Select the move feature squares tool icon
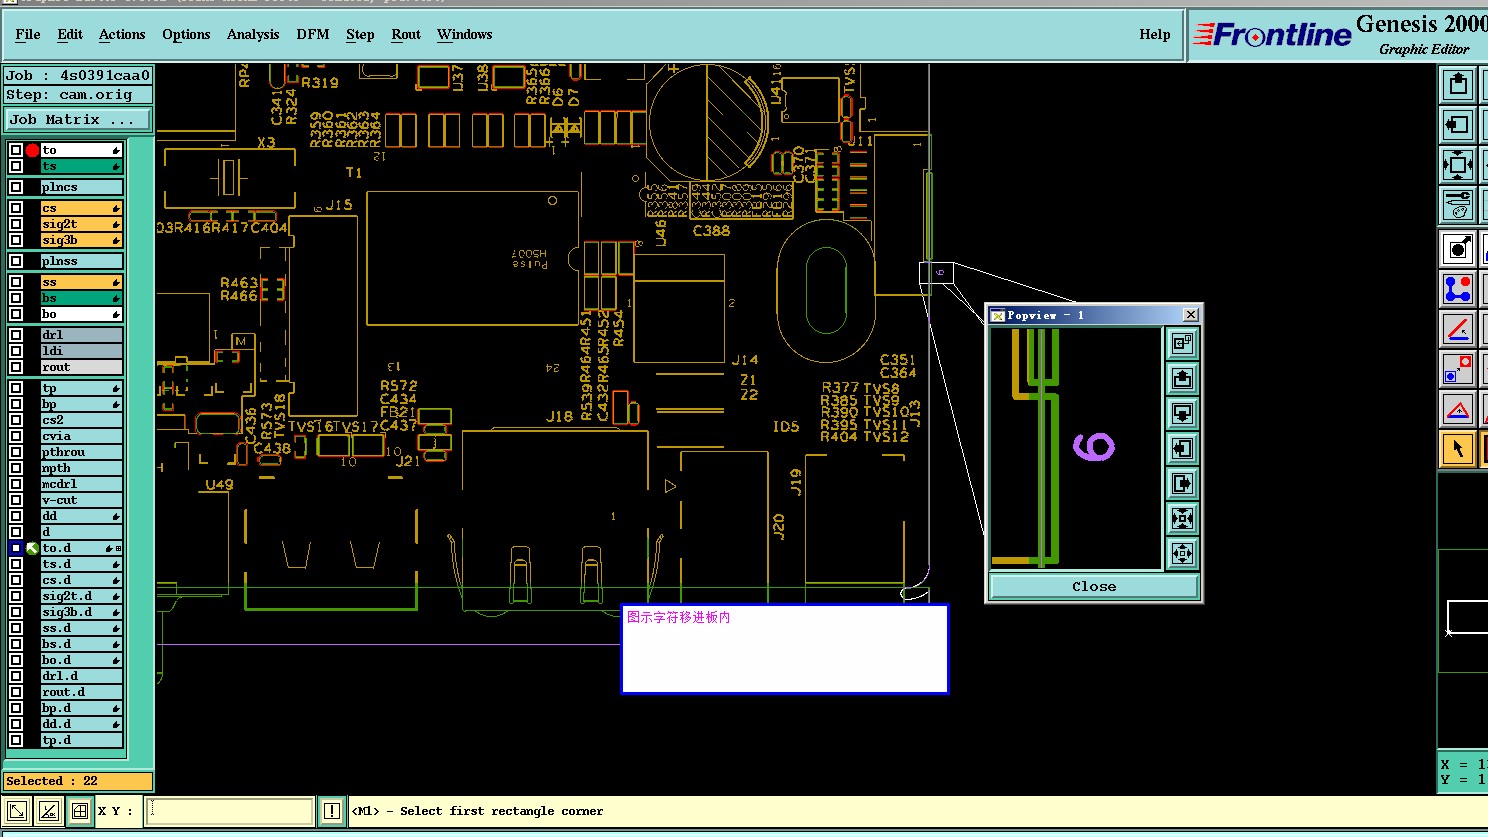The height and width of the screenshot is (837, 1488). [x=1458, y=369]
